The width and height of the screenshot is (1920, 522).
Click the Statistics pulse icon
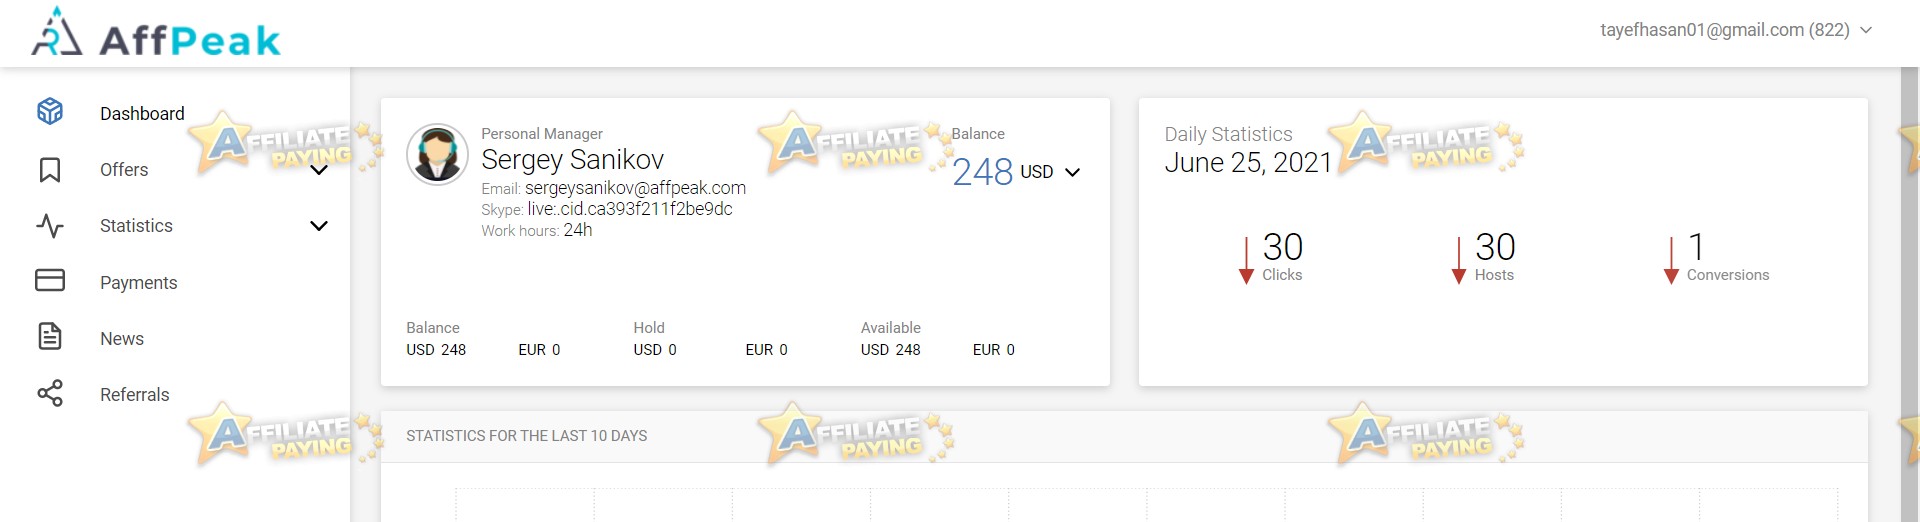pyautogui.click(x=50, y=226)
